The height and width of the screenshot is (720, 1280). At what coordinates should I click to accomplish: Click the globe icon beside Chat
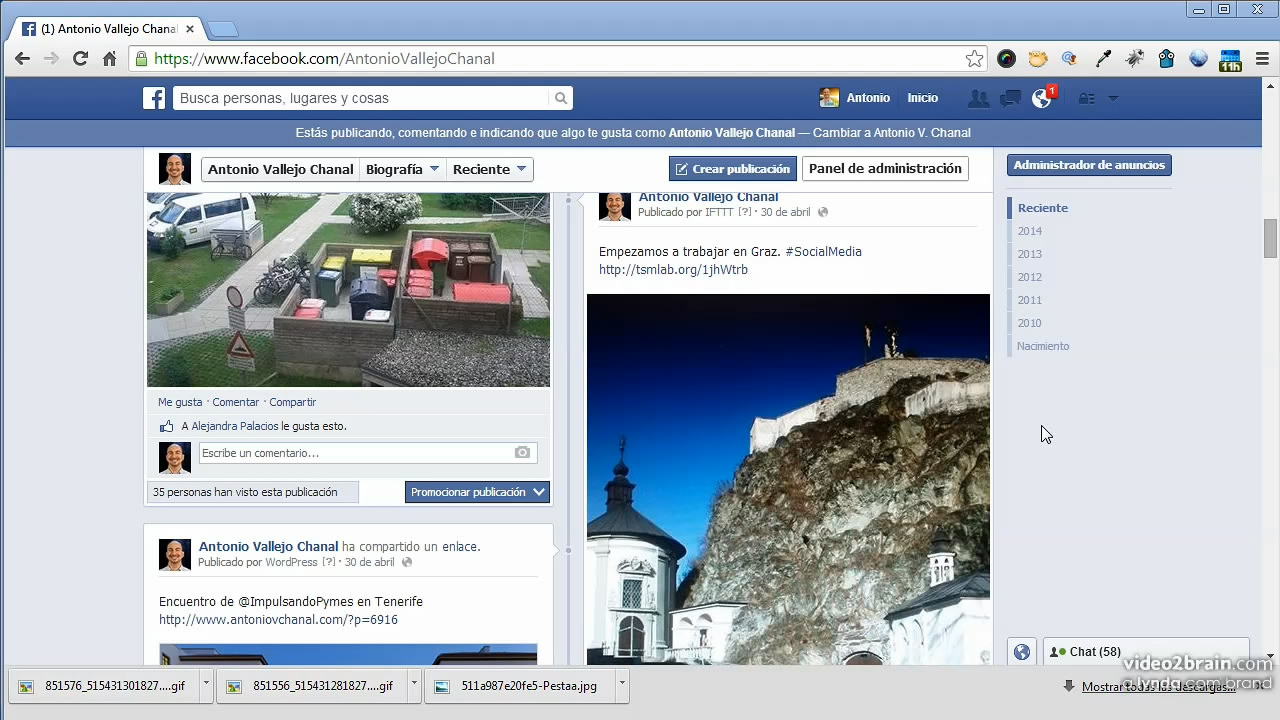tap(1022, 652)
